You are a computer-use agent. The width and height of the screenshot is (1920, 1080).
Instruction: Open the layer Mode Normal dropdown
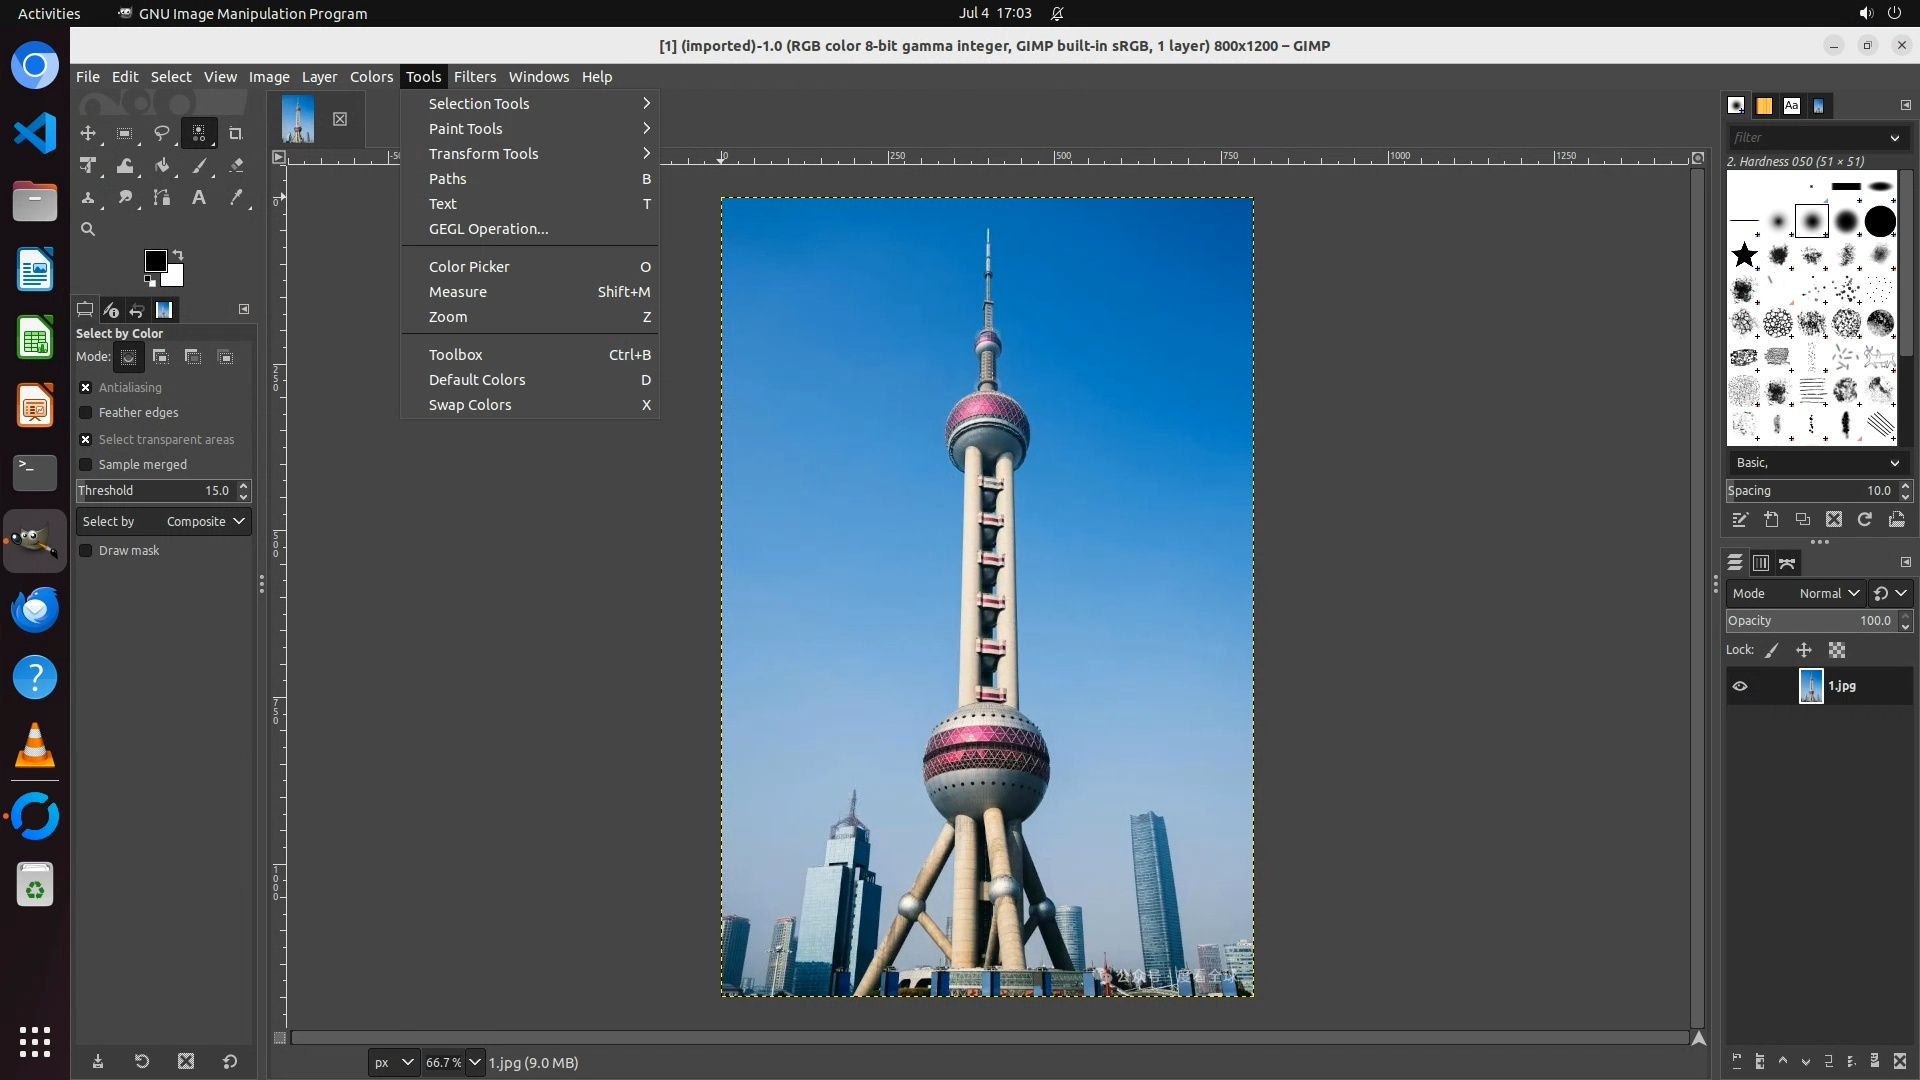pos(1828,594)
